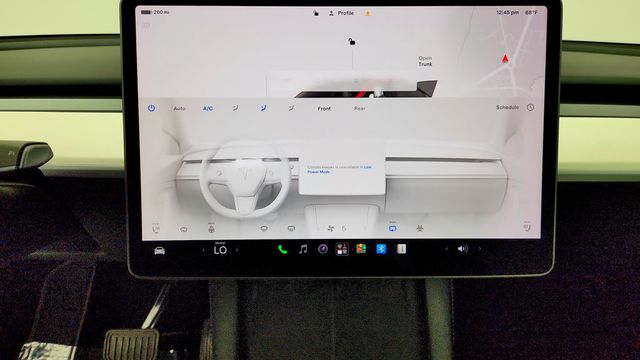Screen dimensions: 640x360
Task: Tap the Low Power Mode climate message
Action: click(340, 169)
